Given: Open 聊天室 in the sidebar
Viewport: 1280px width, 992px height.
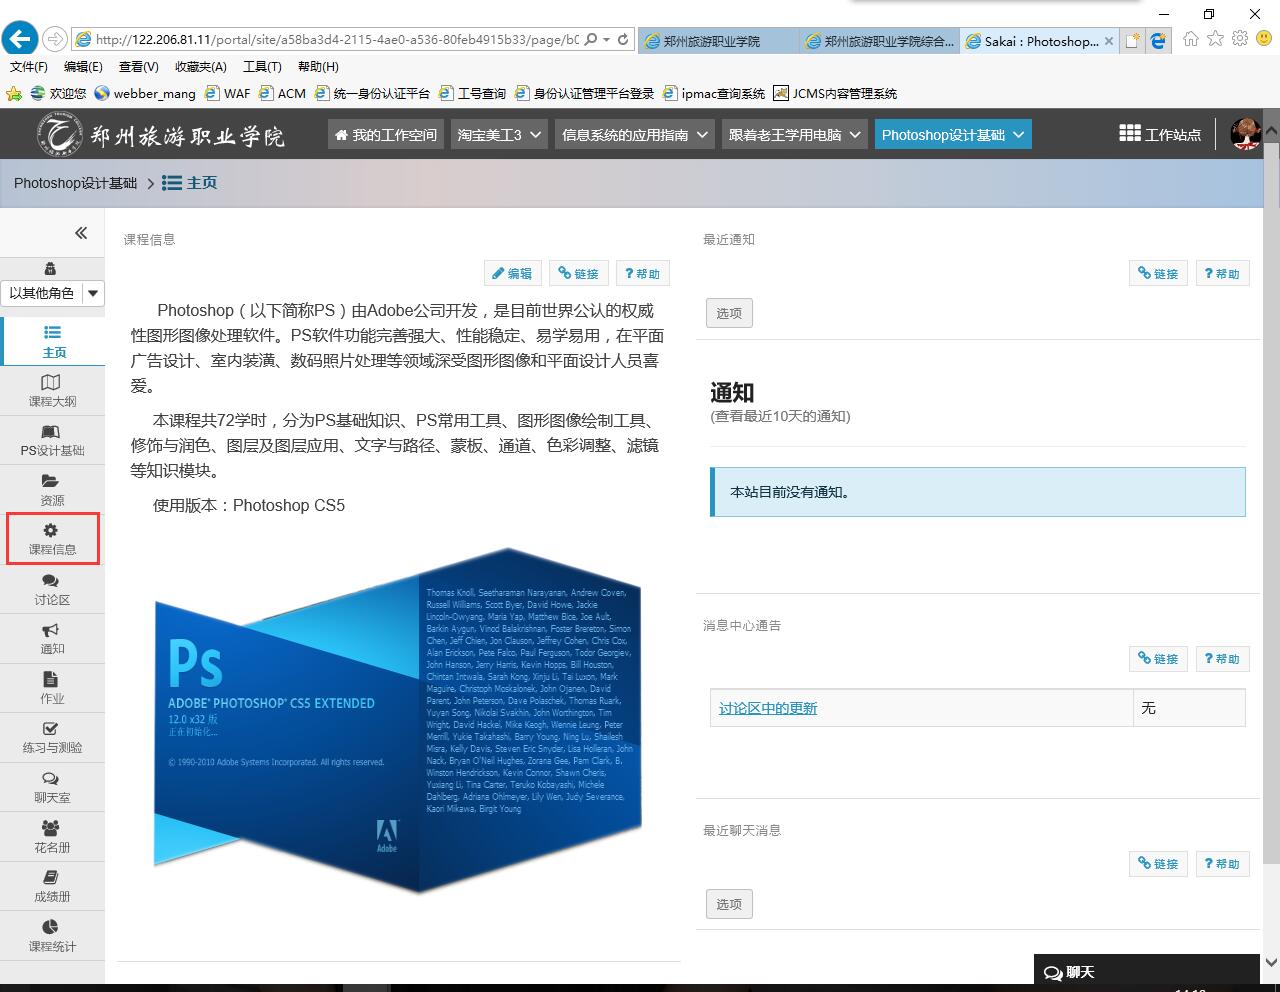Looking at the screenshot, I should click(x=52, y=787).
